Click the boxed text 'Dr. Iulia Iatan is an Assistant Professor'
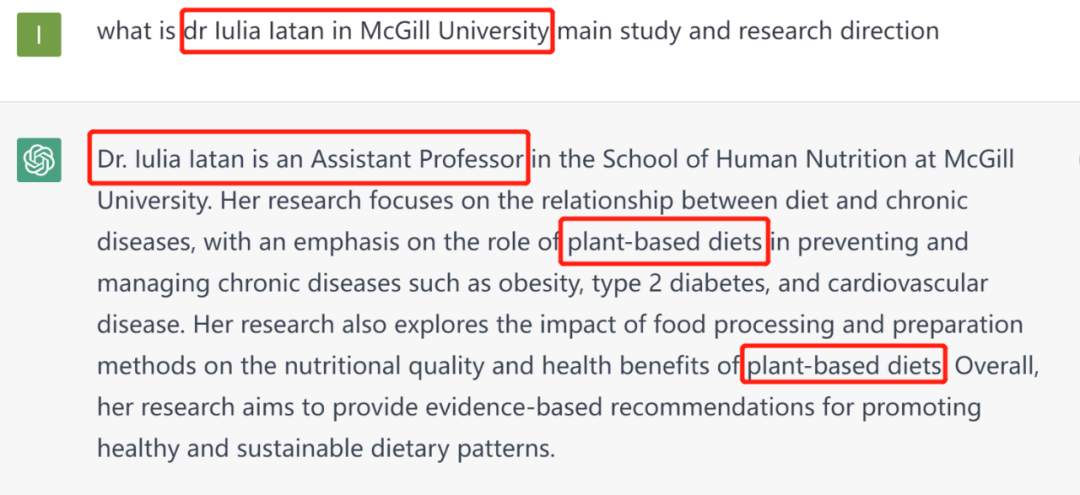The image size is (1080, 495). pyautogui.click(x=309, y=160)
